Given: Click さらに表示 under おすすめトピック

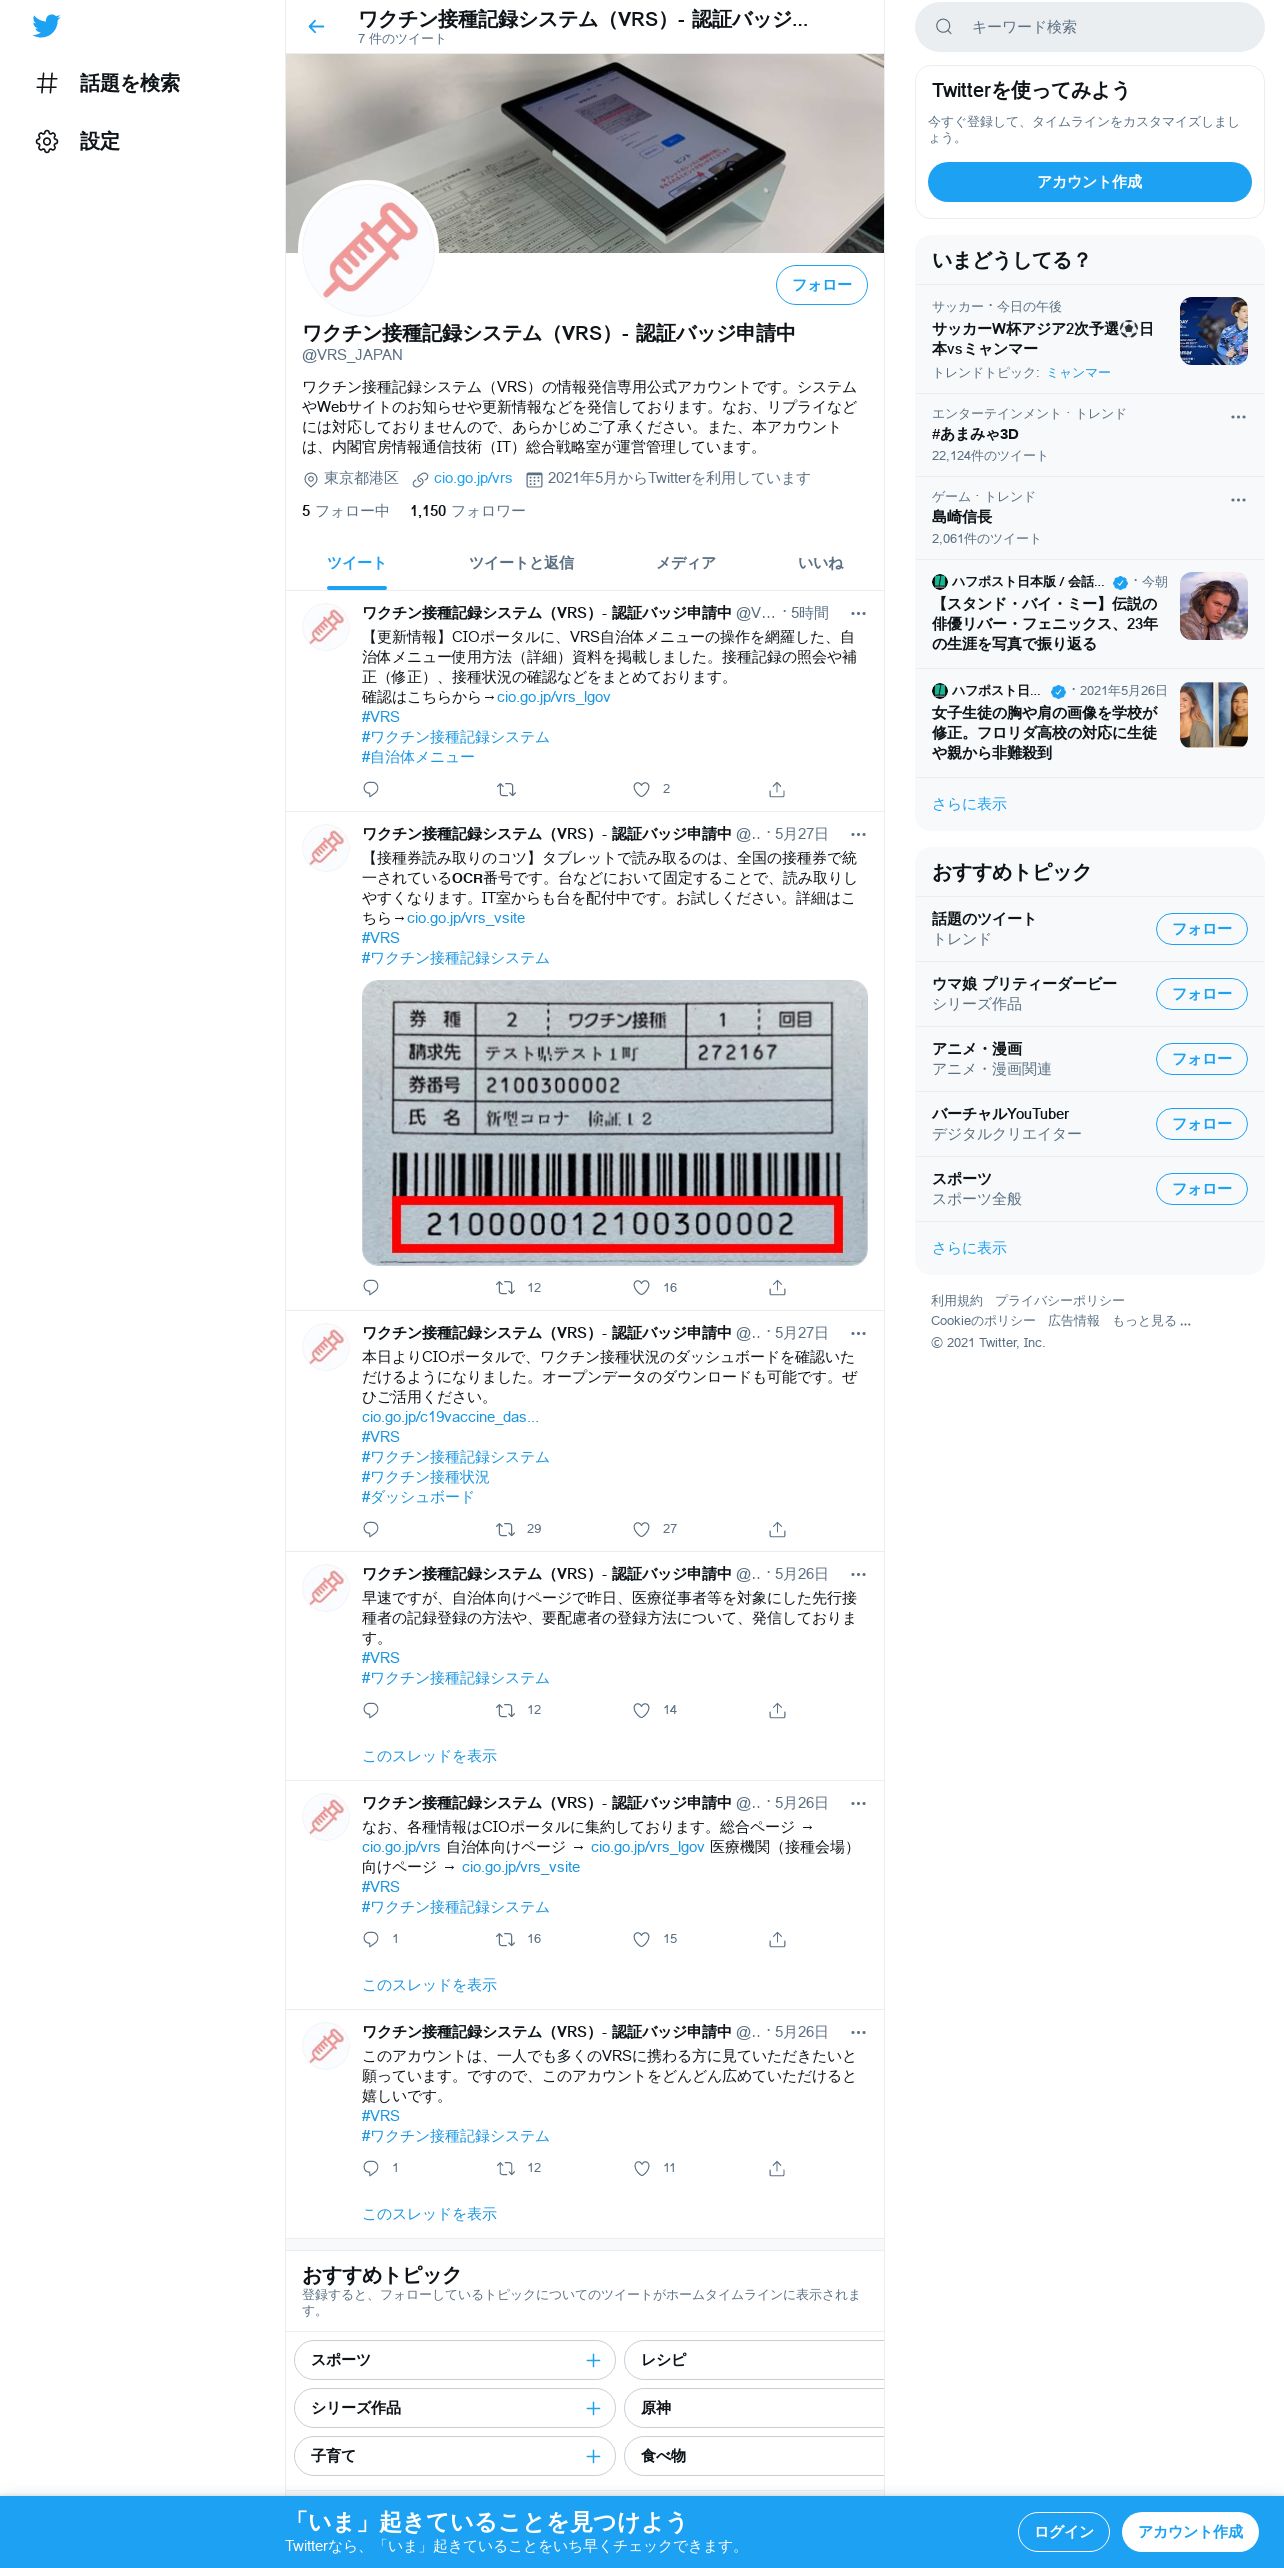Looking at the screenshot, I should (969, 1248).
